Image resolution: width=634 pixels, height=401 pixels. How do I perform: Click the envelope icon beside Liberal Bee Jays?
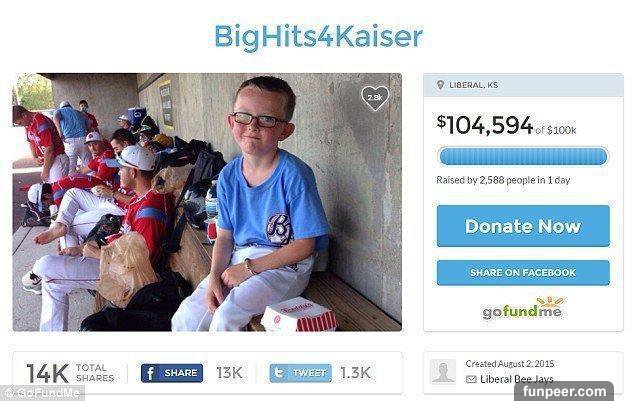[x=471, y=379]
